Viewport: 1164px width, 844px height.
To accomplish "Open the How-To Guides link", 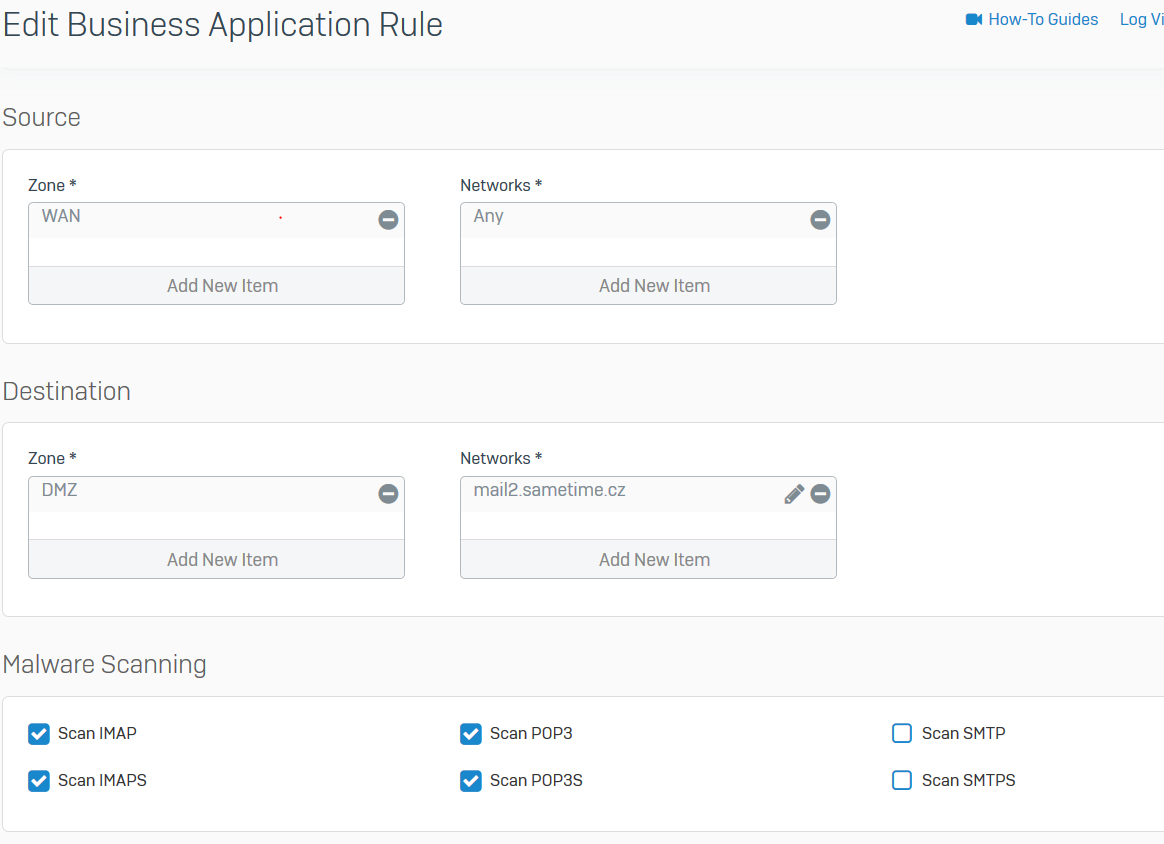I will 1043,20.
